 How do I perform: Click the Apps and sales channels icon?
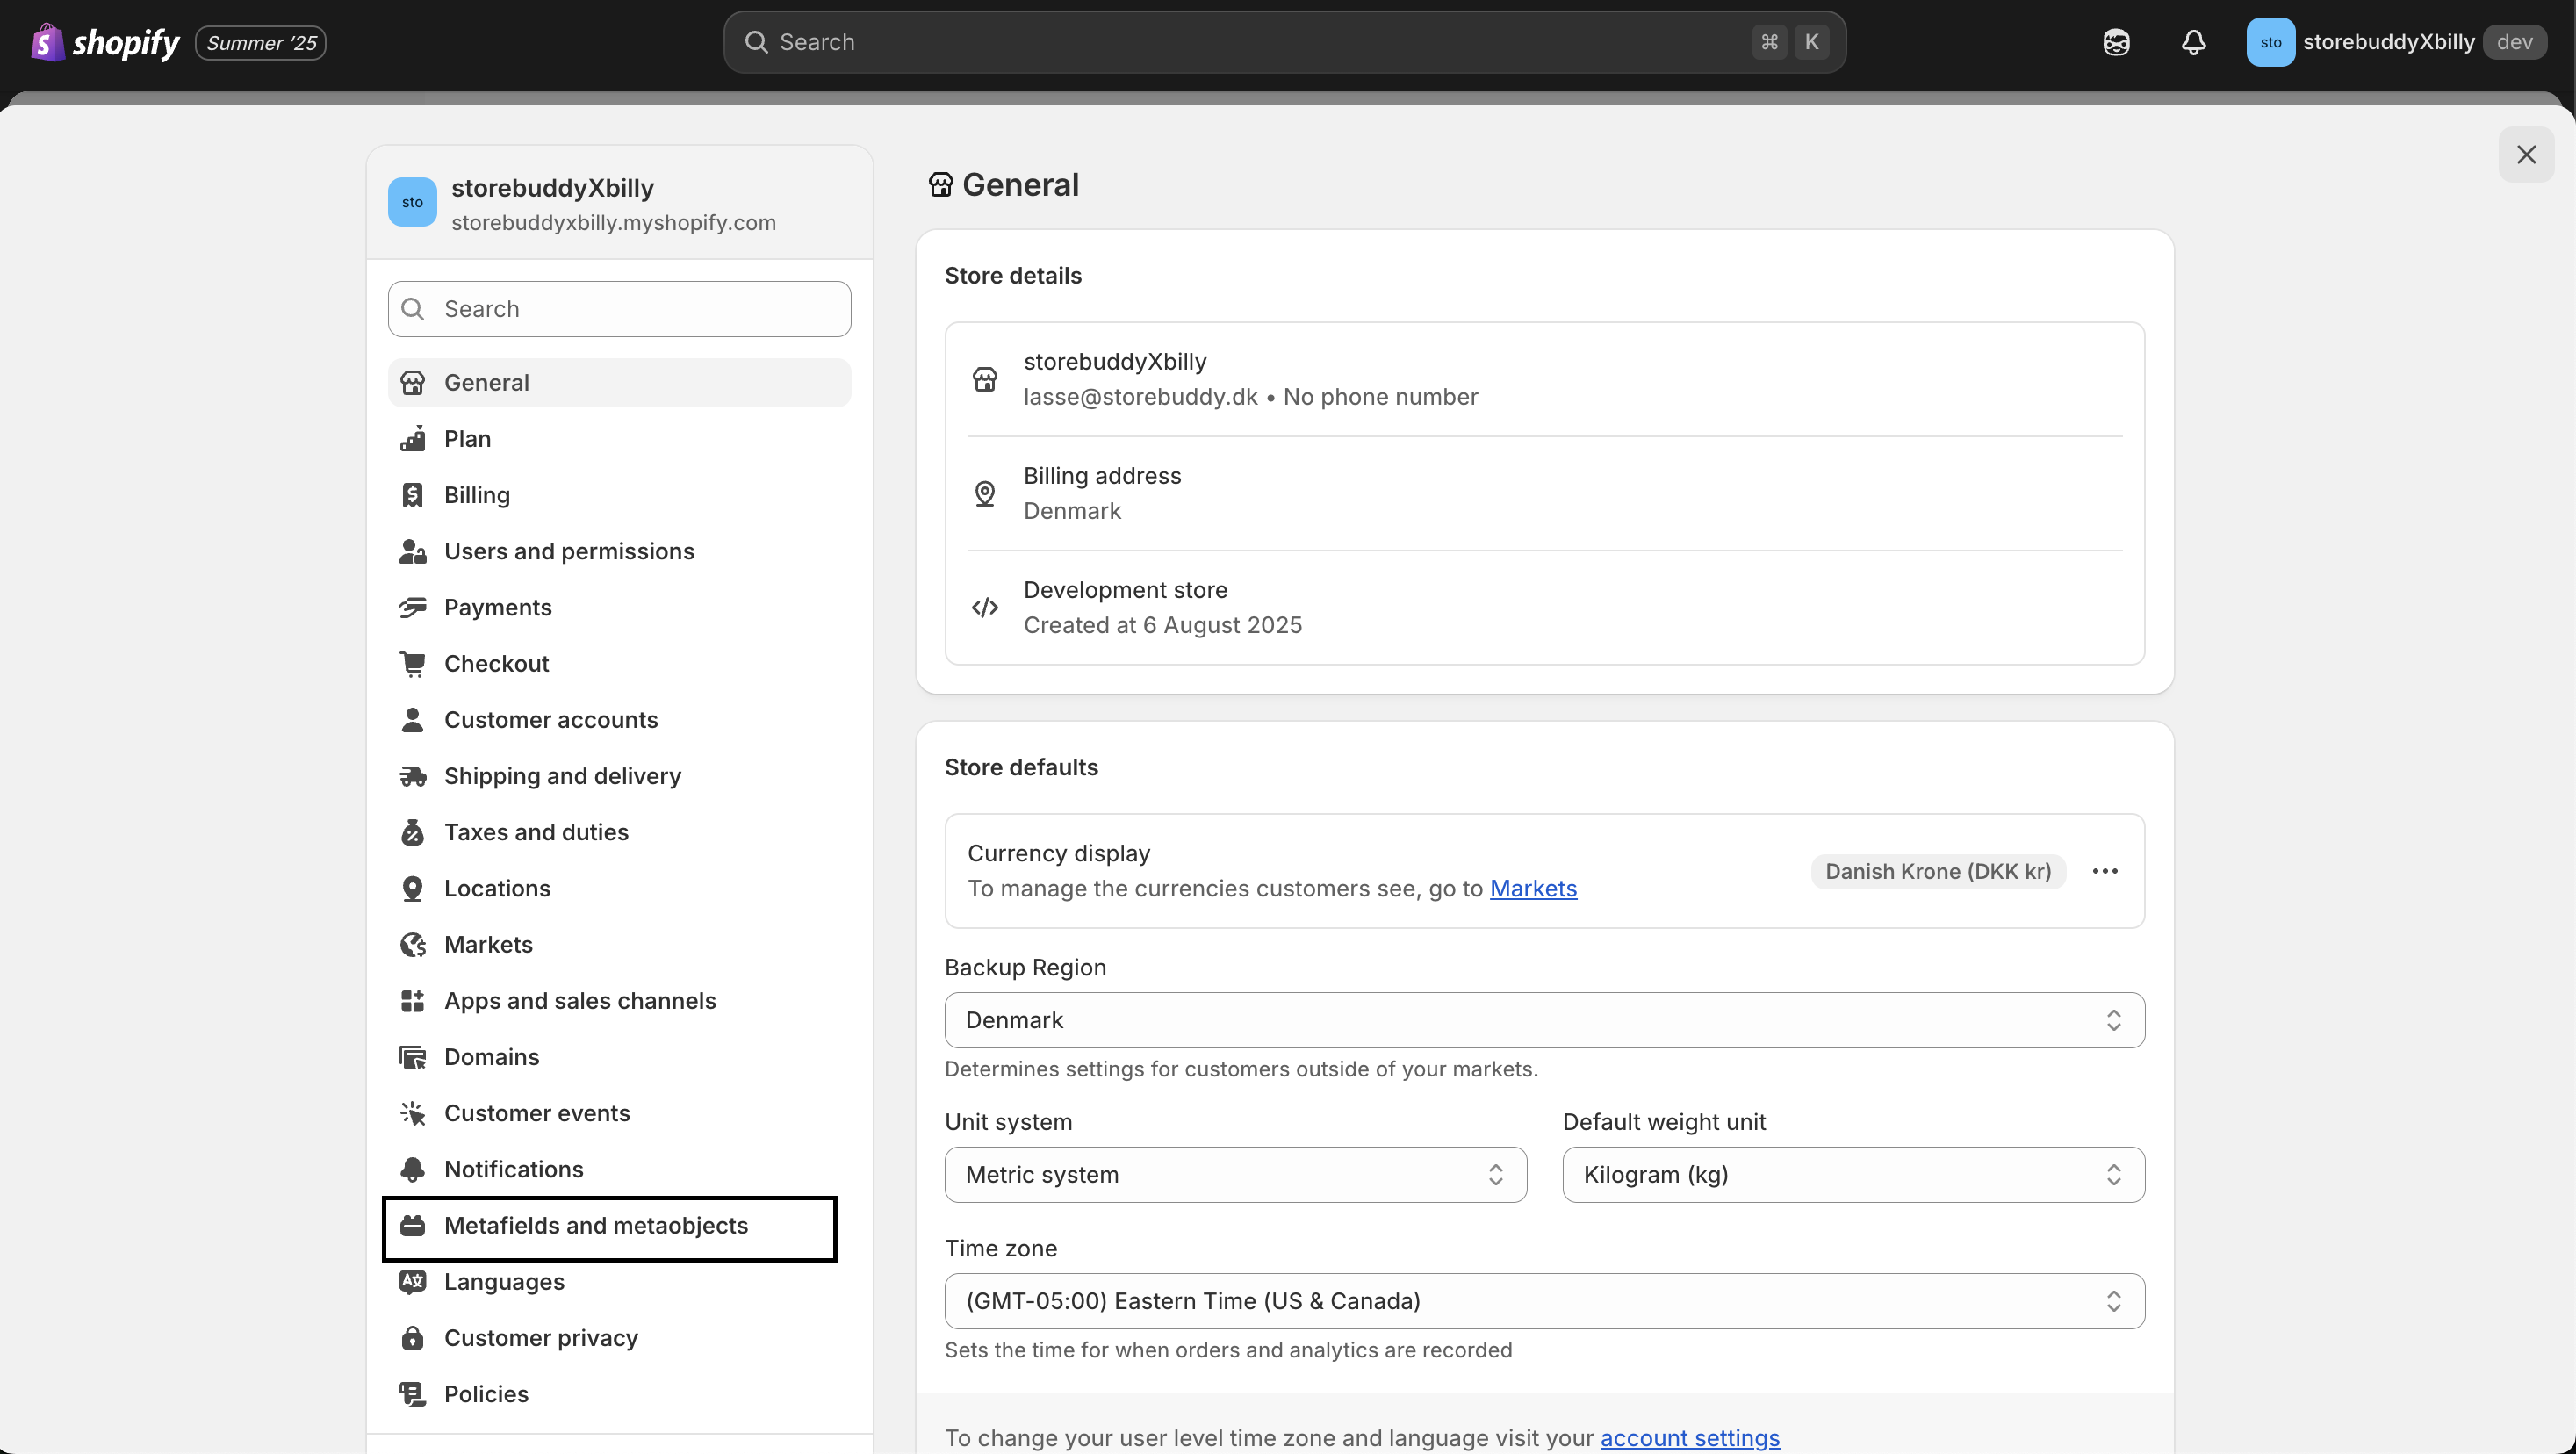412,1001
